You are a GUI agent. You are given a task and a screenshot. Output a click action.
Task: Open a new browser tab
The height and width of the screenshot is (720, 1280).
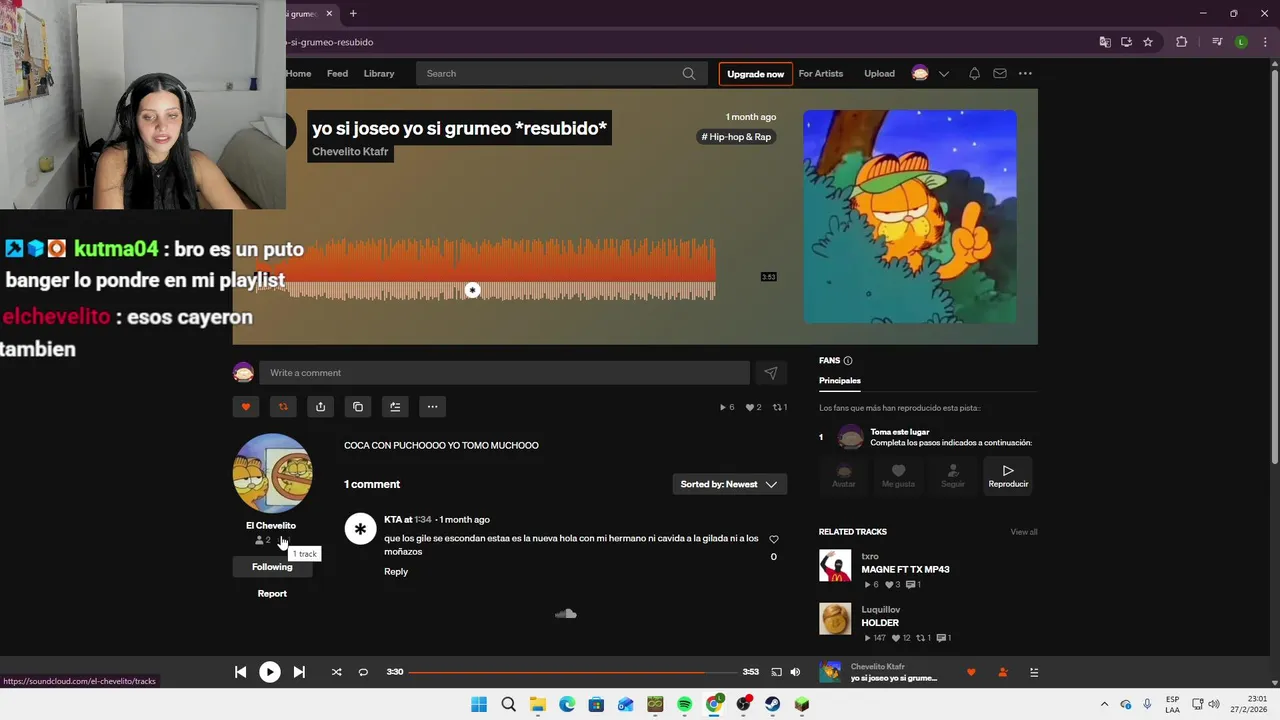point(353,14)
